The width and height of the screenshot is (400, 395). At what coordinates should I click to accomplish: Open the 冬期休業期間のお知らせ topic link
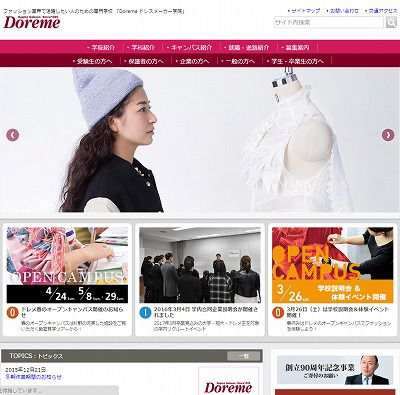click(x=34, y=377)
